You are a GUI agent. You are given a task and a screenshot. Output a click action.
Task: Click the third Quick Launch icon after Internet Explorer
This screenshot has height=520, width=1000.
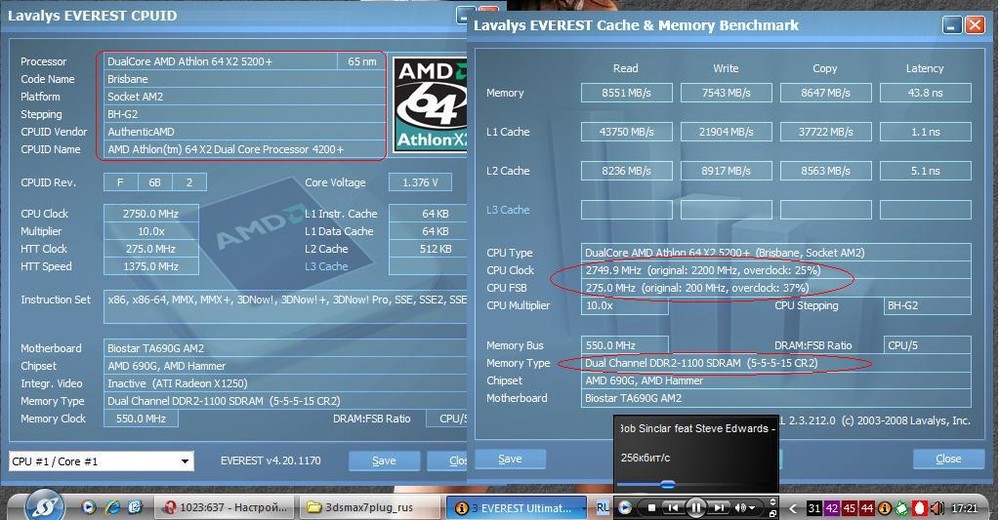click(x=135, y=507)
